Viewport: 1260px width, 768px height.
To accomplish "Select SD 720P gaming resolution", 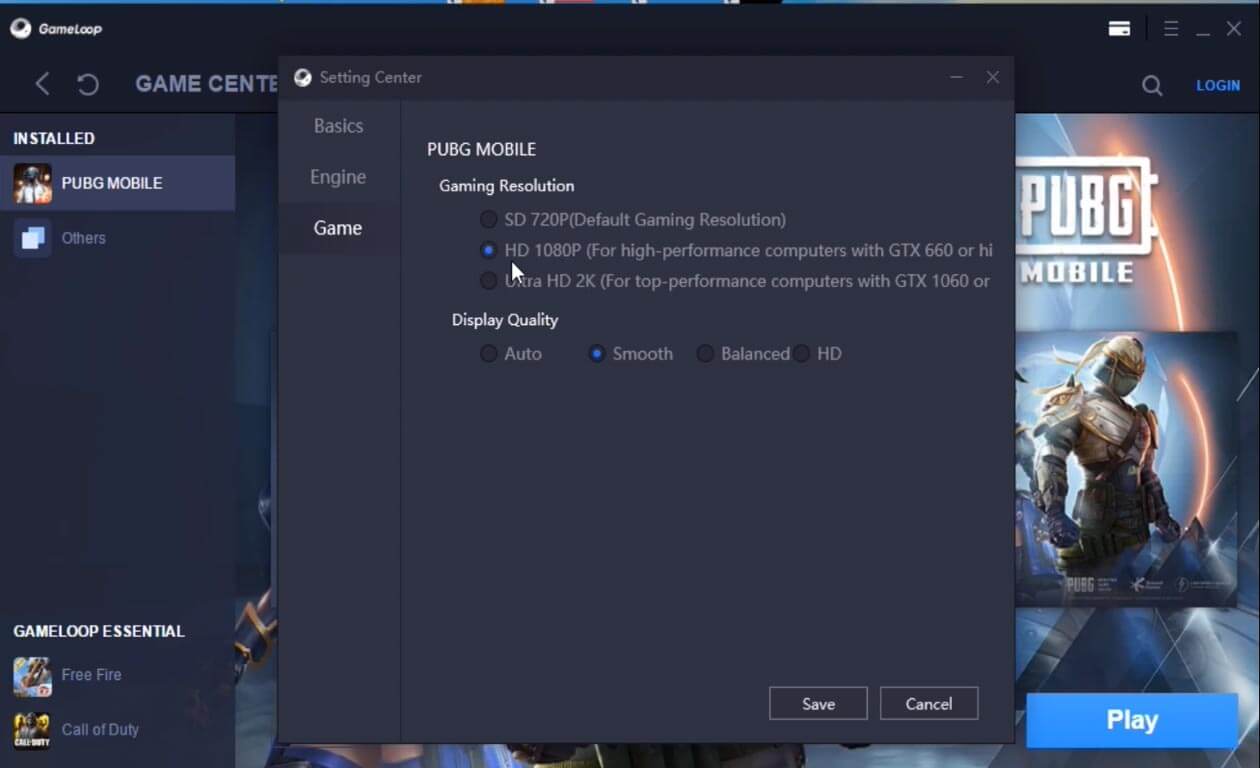I will tap(488, 219).
